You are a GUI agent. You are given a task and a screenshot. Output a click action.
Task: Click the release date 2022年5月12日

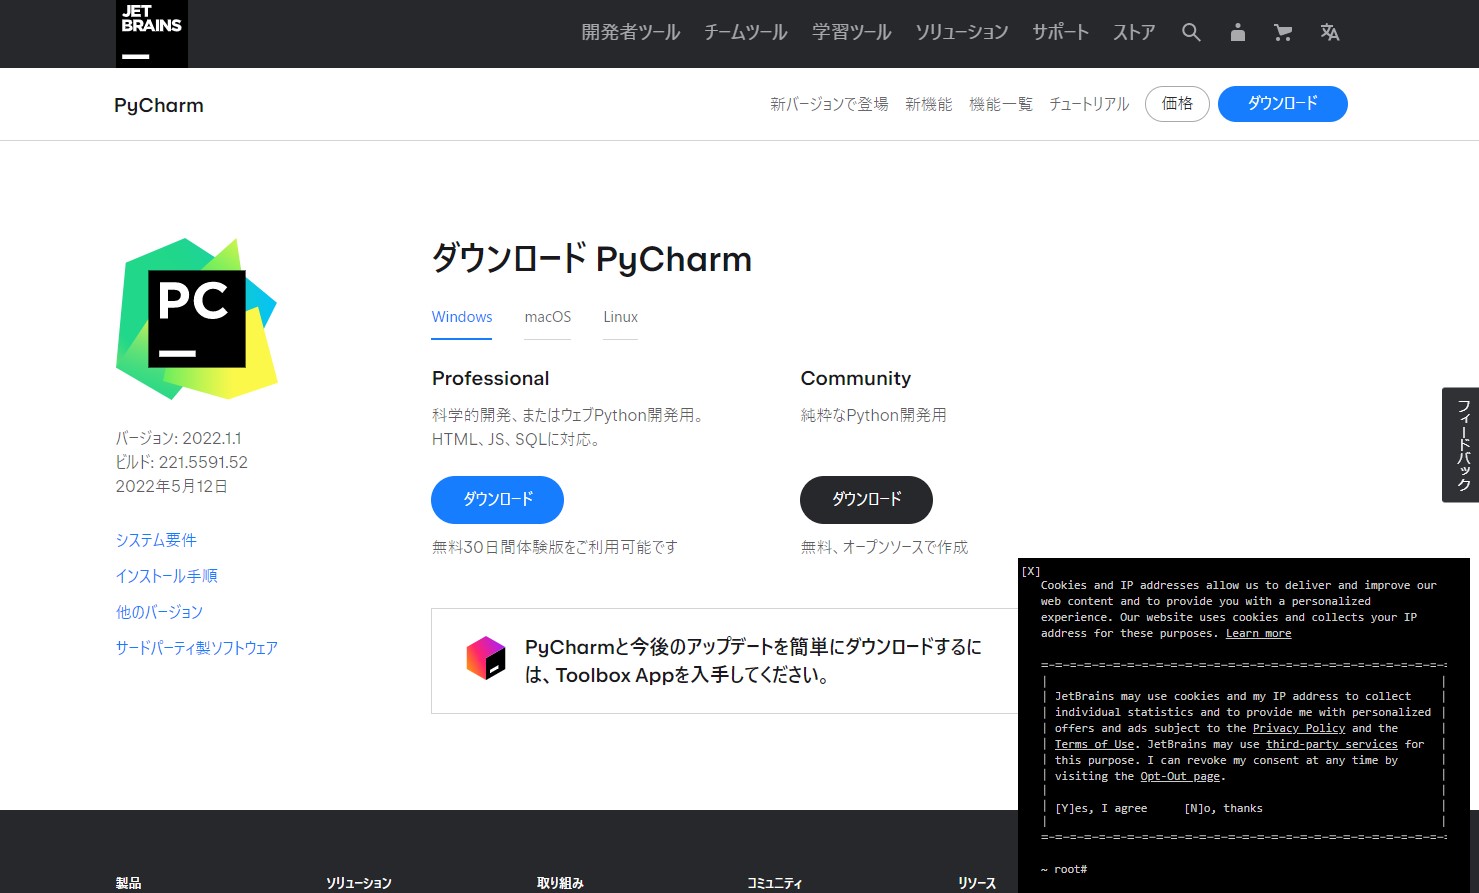click(172, 486)
